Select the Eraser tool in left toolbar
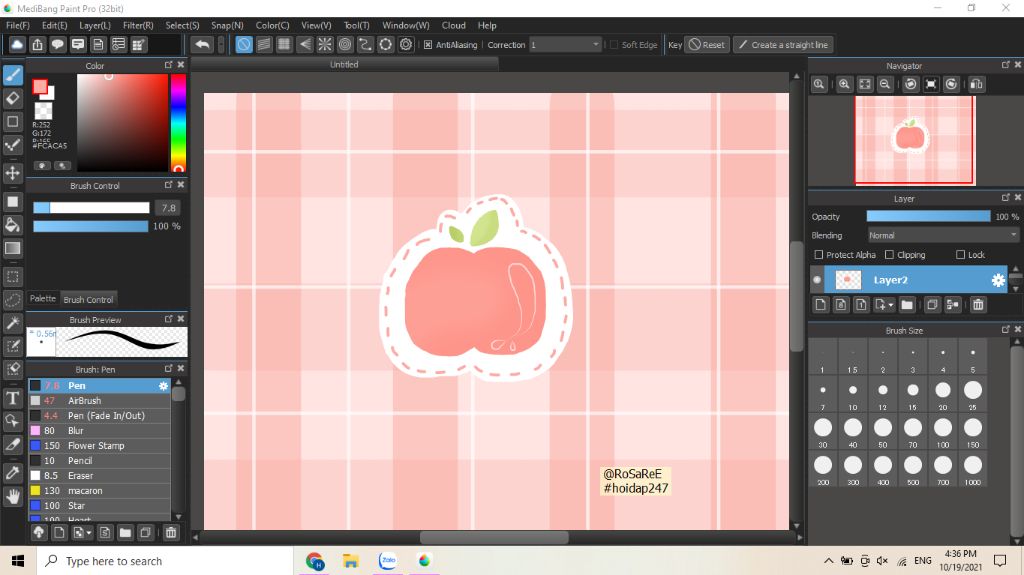 click(13, 98)
